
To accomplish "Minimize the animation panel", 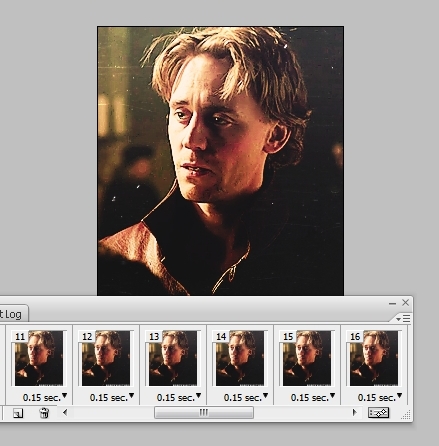I will click(392, 303).
